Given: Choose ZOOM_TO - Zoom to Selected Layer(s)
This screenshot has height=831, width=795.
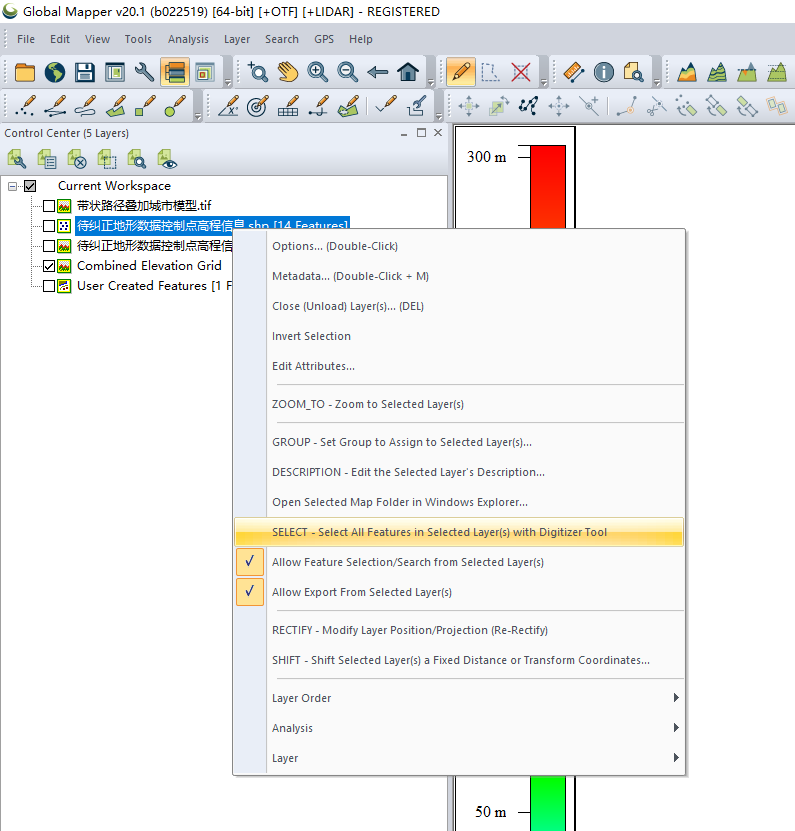Looking at the screenshot, I should tap(459, 404).
